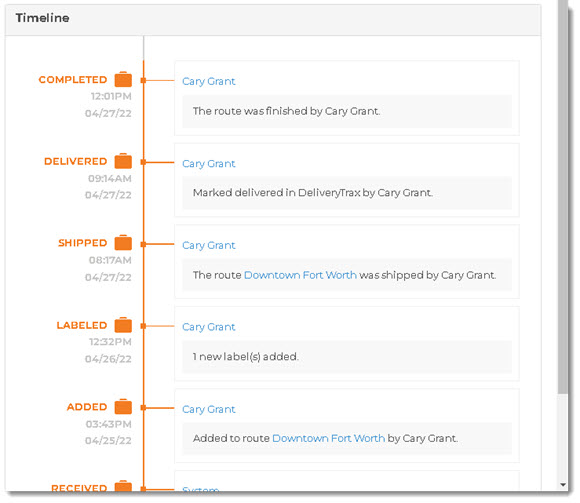
Task: Open Cary Grant link in the Delivered entry
Action: pyautogui.click(x=209, y=163)
